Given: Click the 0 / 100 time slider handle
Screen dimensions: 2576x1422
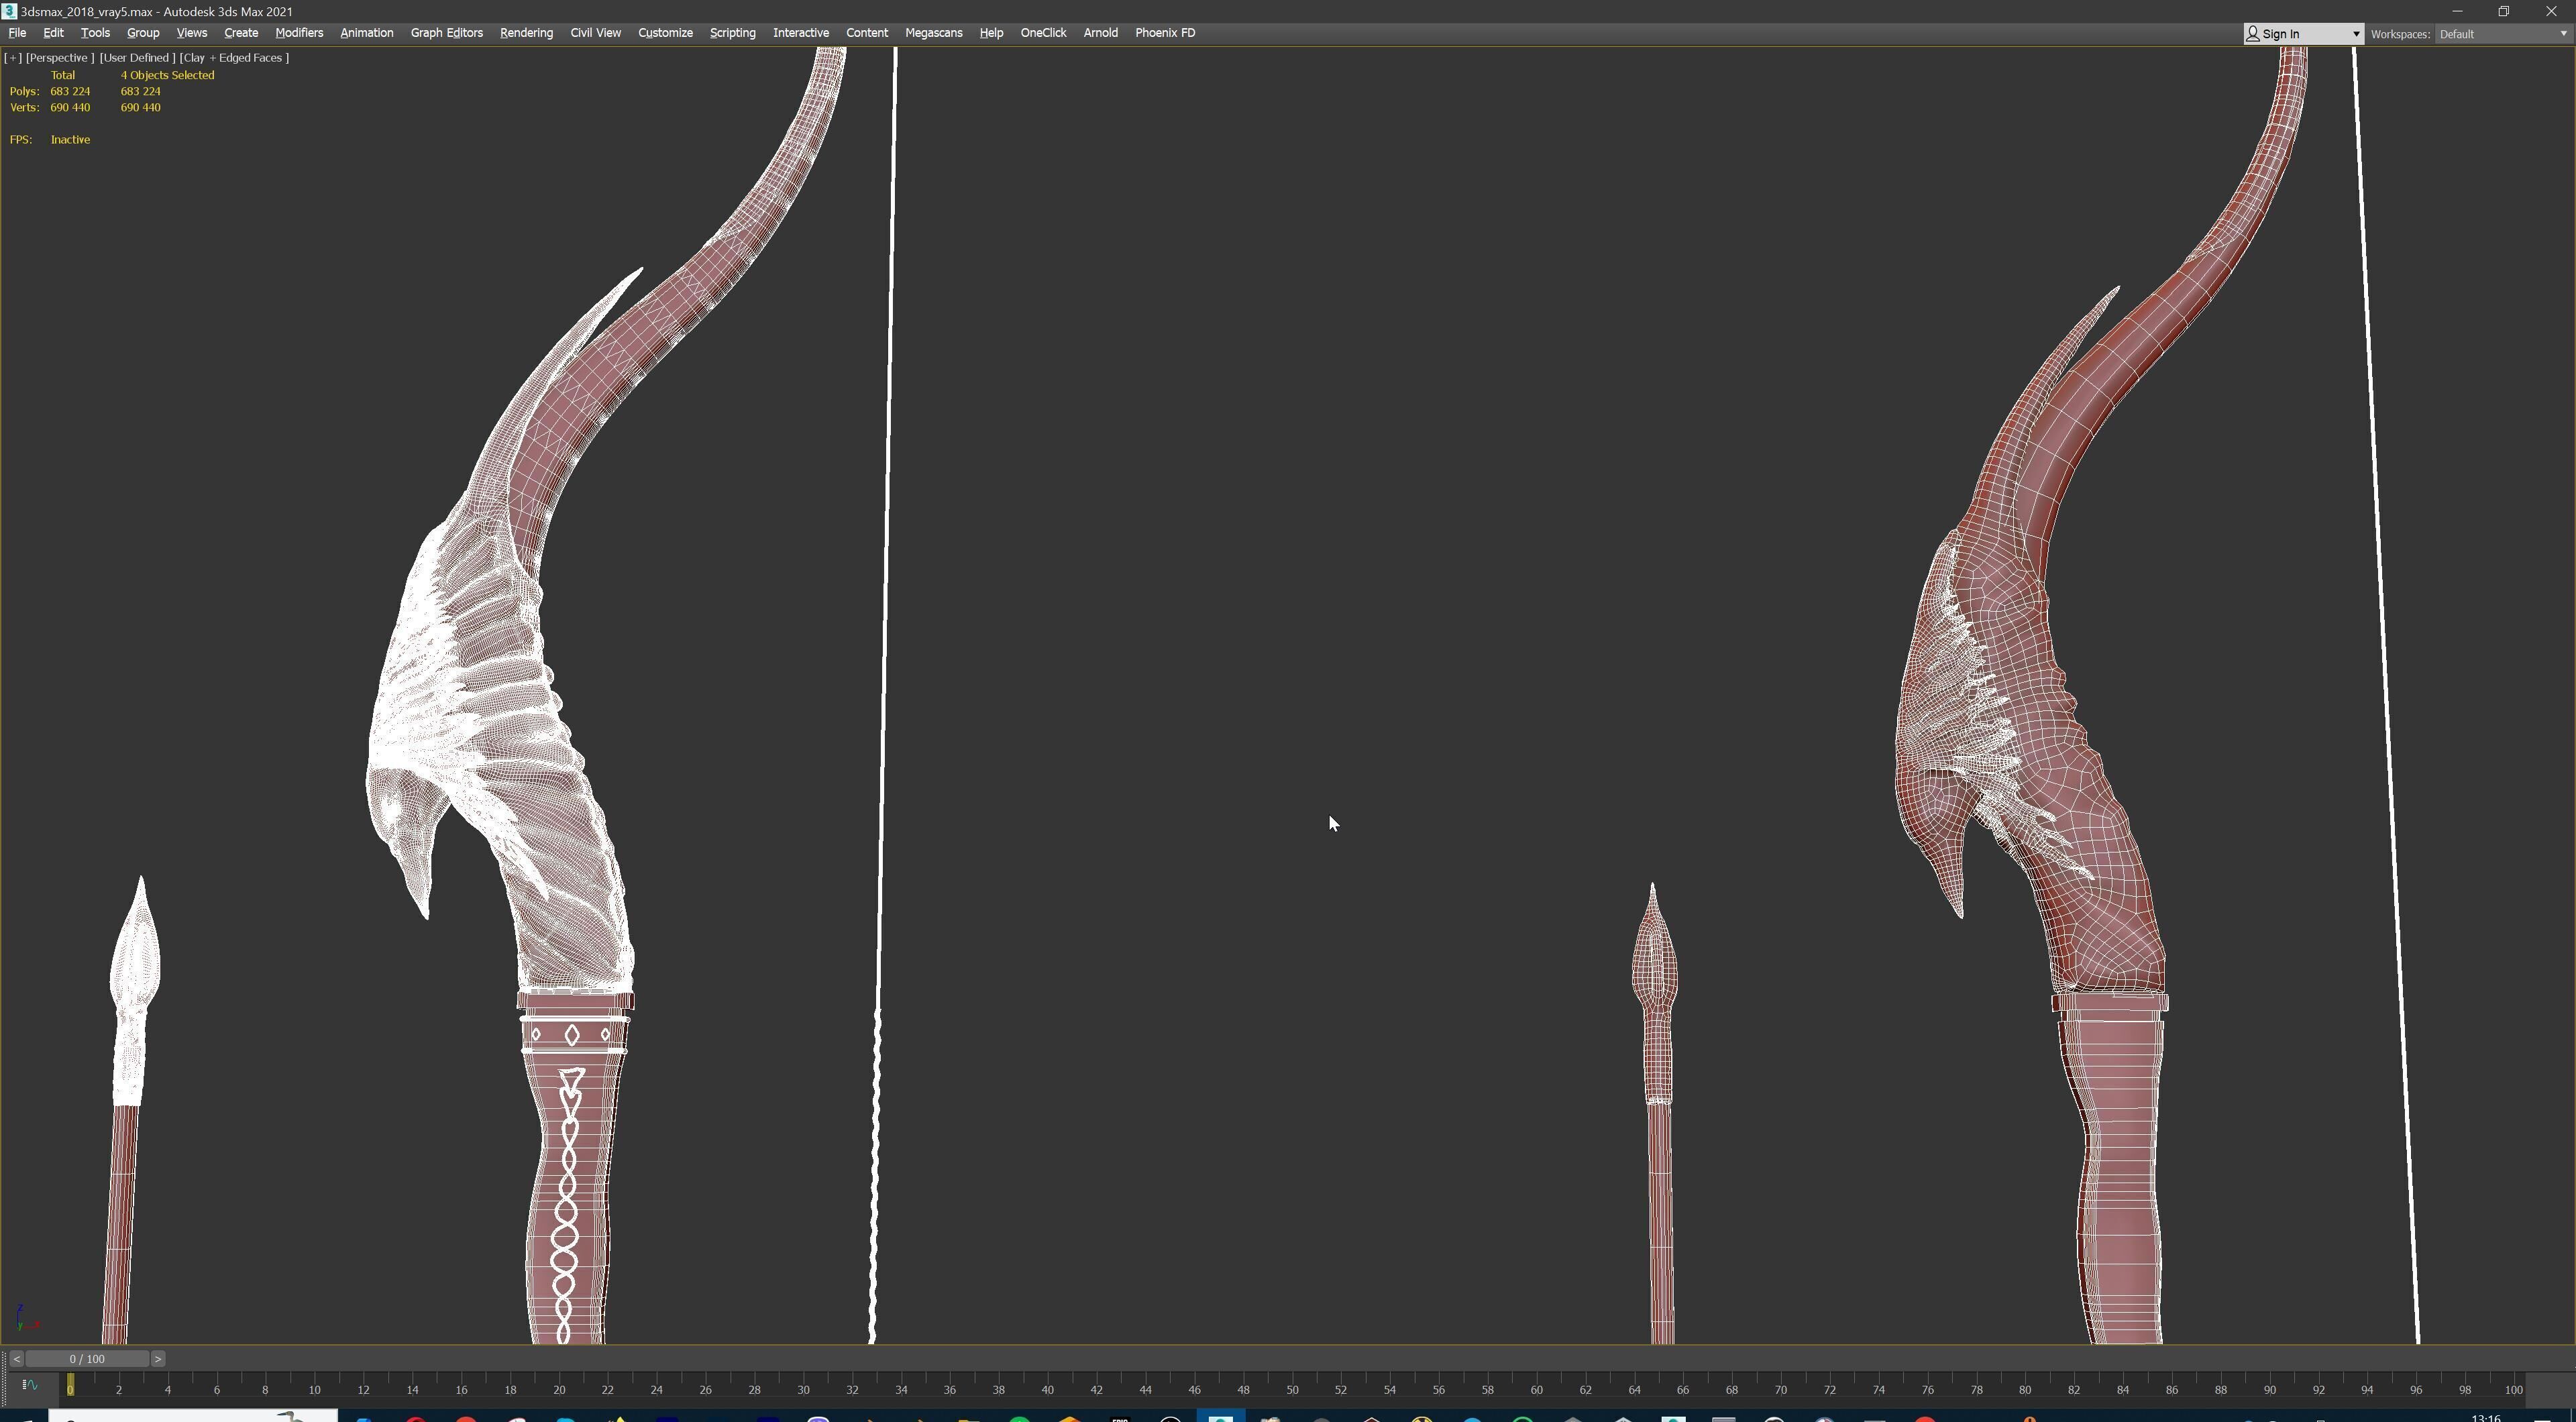Looking at the screenshot, I should 87,1359.
